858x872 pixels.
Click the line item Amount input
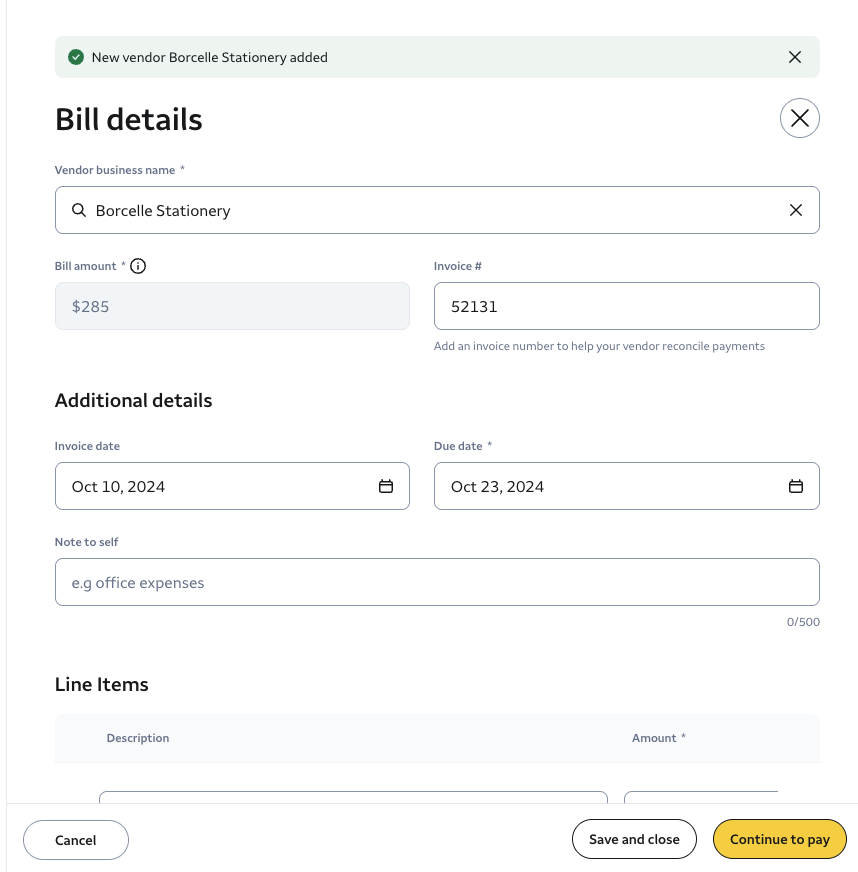pyautogui.click(x=700, y=797)
